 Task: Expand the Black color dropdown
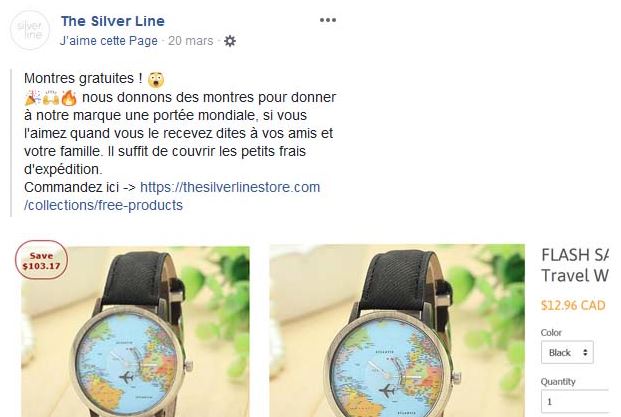[567, 352]
